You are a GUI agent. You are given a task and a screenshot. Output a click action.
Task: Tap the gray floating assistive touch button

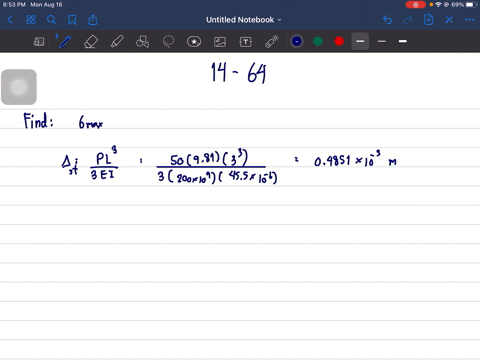pos(19,87)
